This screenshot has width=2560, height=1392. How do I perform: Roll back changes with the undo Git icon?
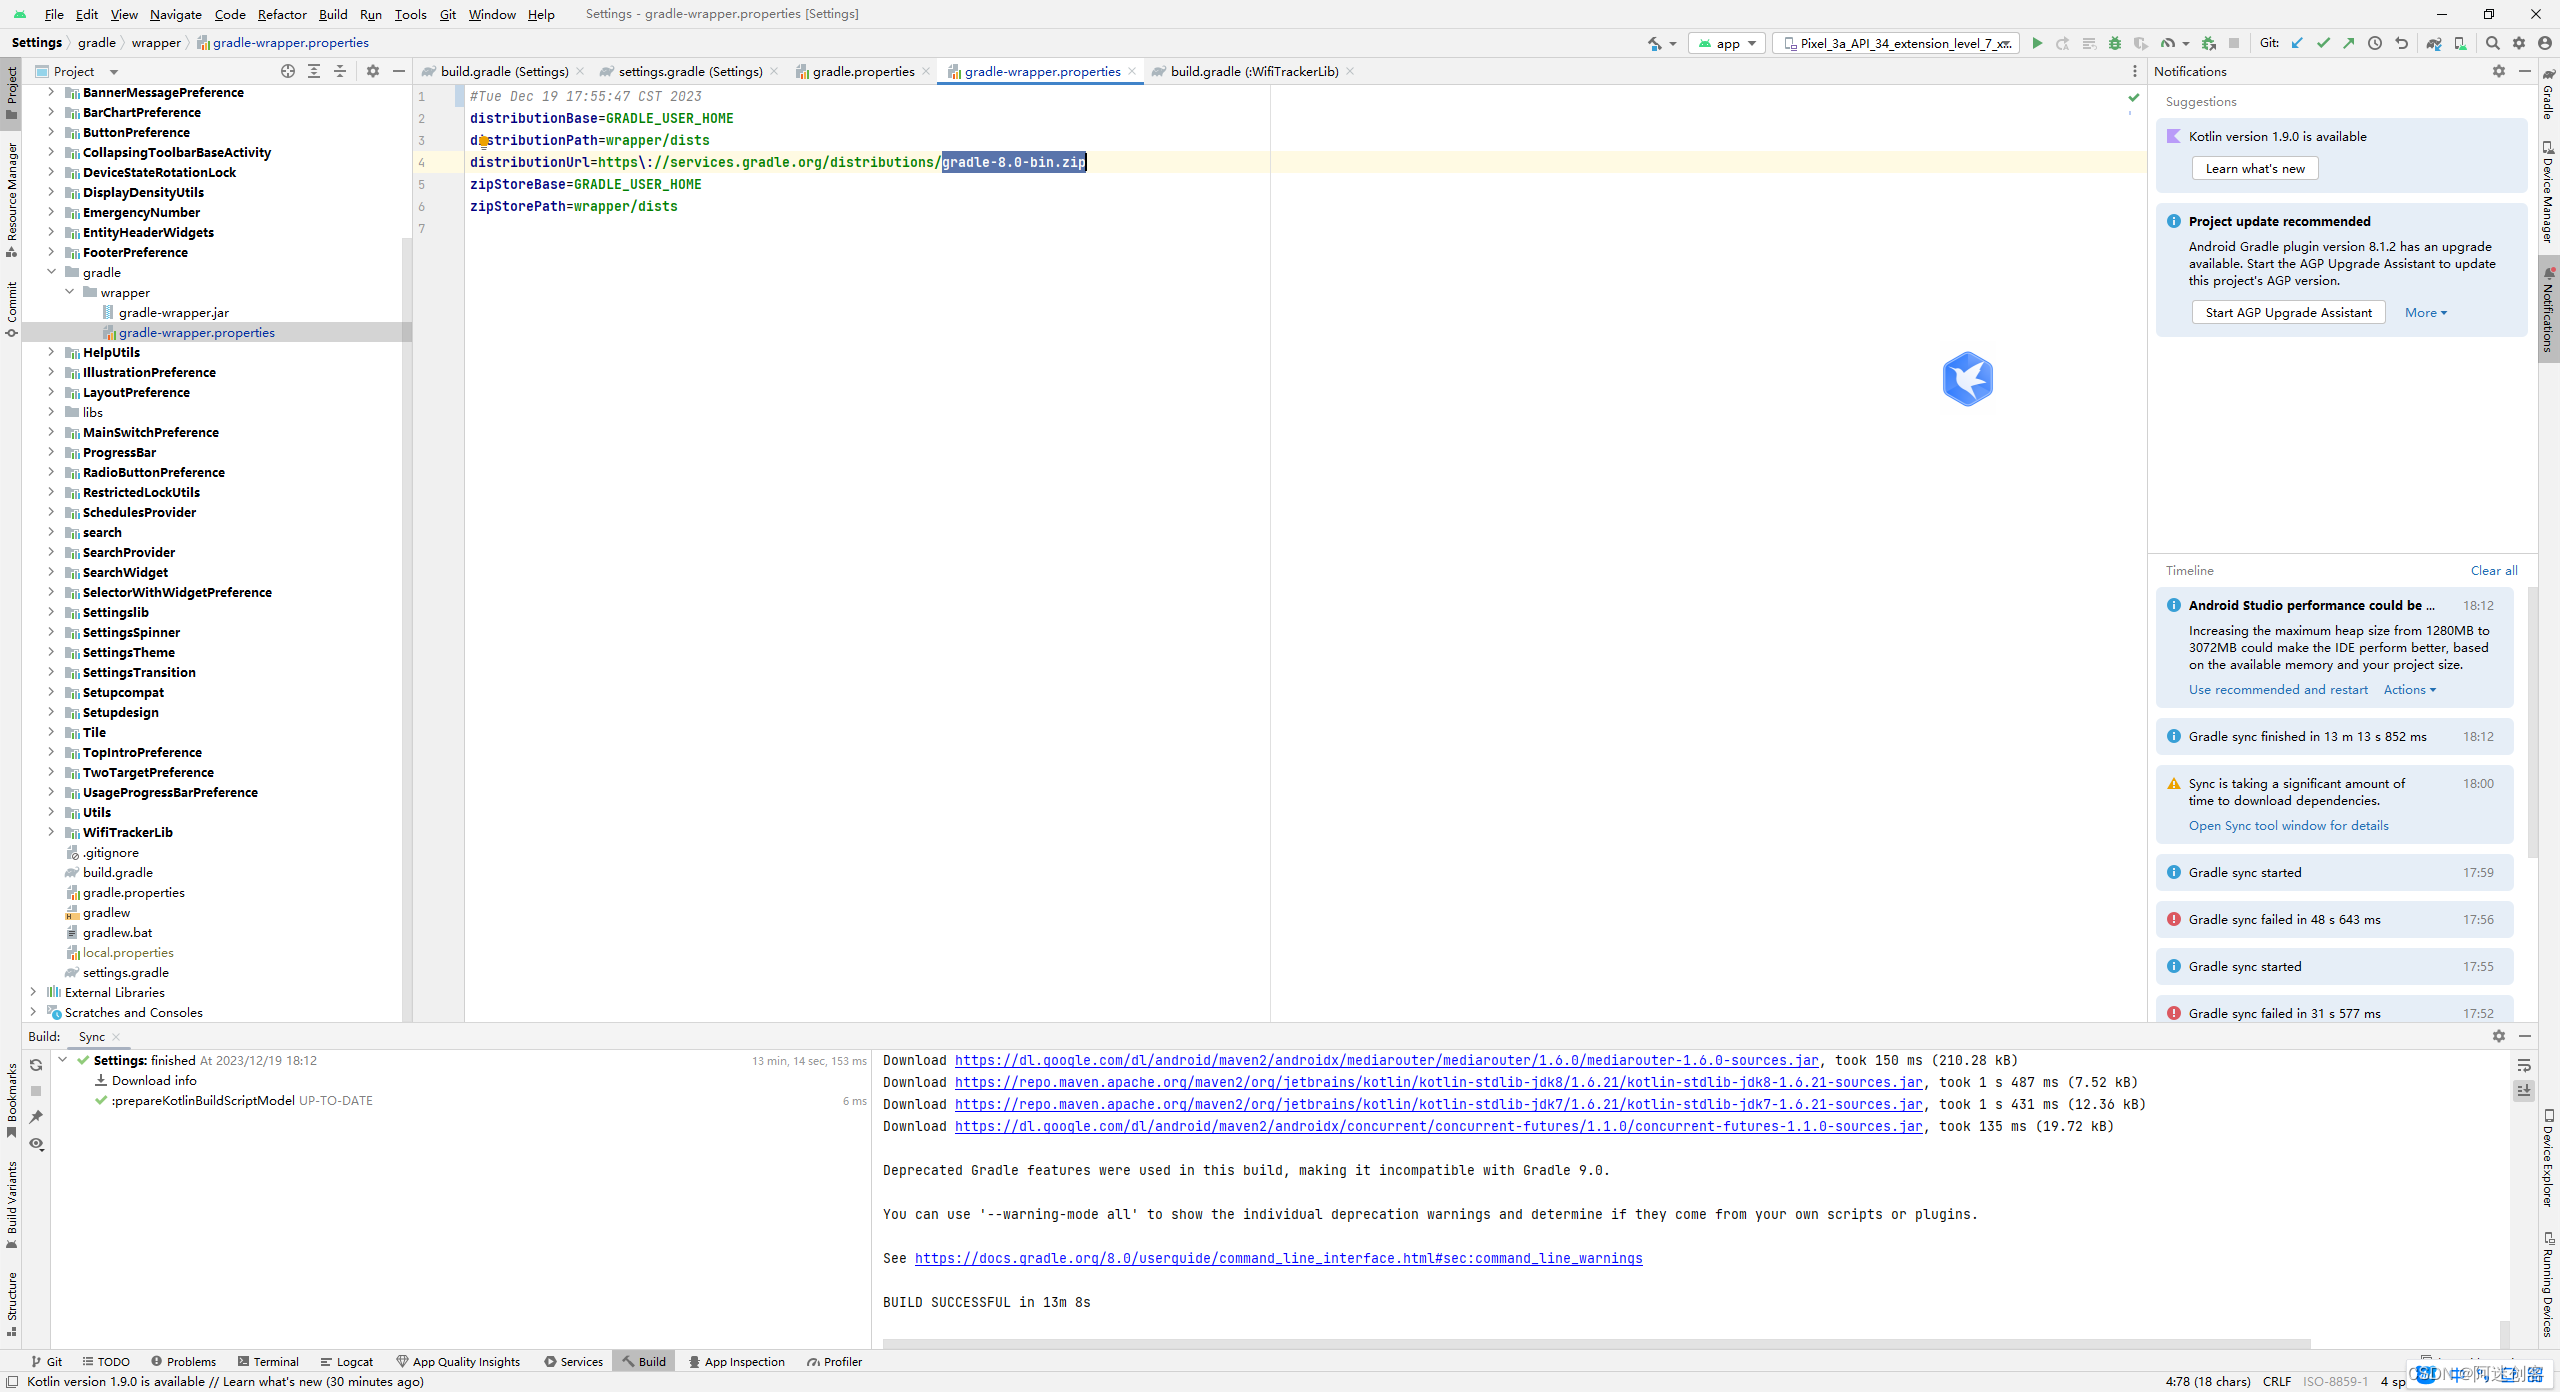[x=2402, y=44]
